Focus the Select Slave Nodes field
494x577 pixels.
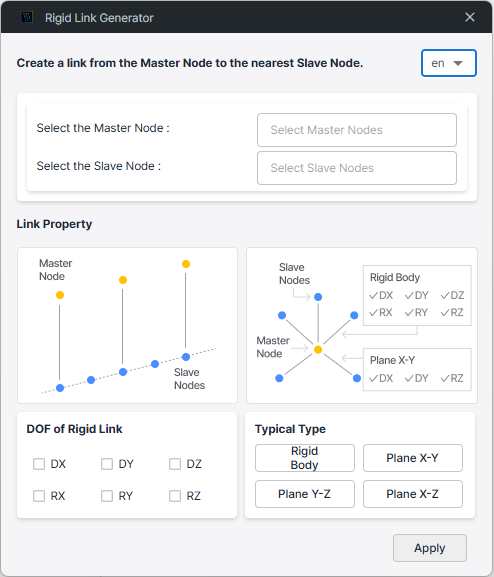(357, 168)
